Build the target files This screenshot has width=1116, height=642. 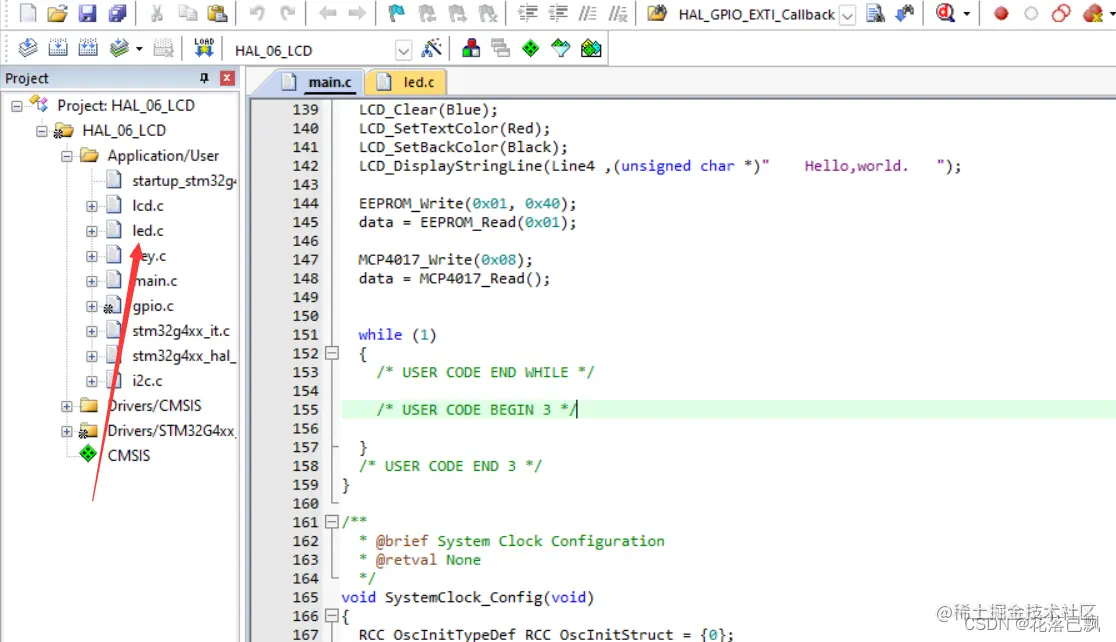pos(58,48)
